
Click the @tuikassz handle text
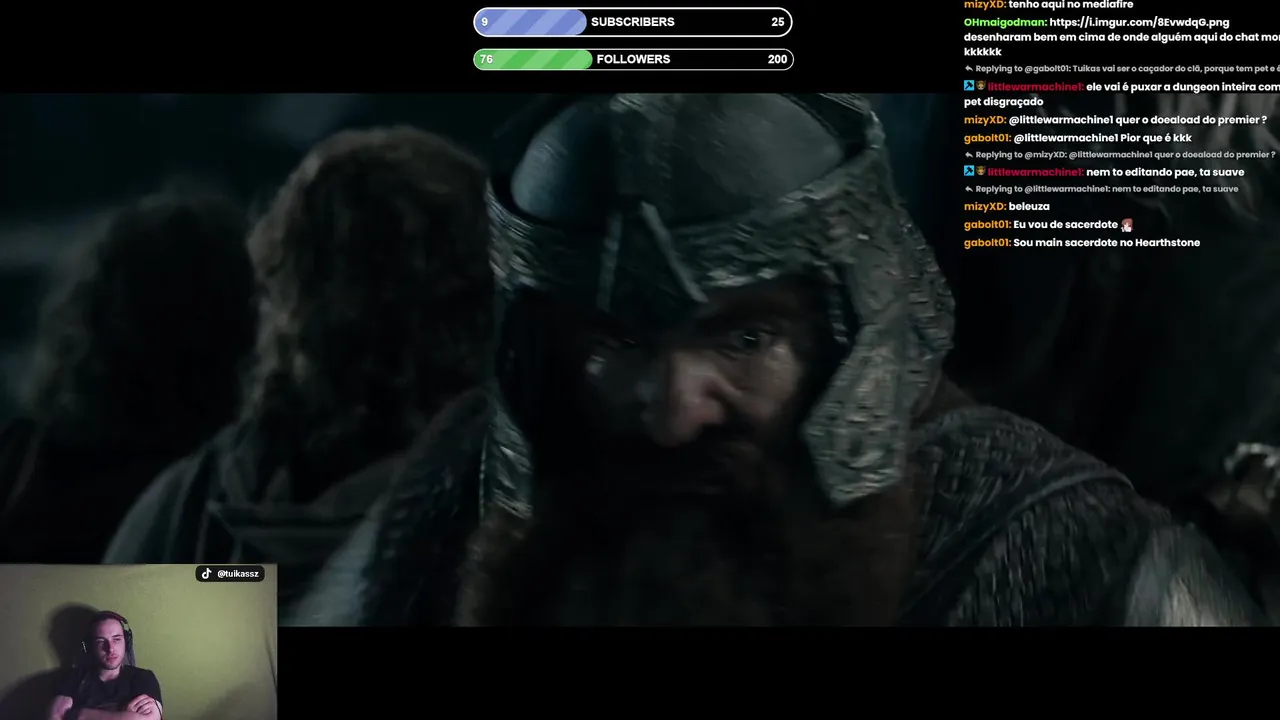tap(238, 574)
